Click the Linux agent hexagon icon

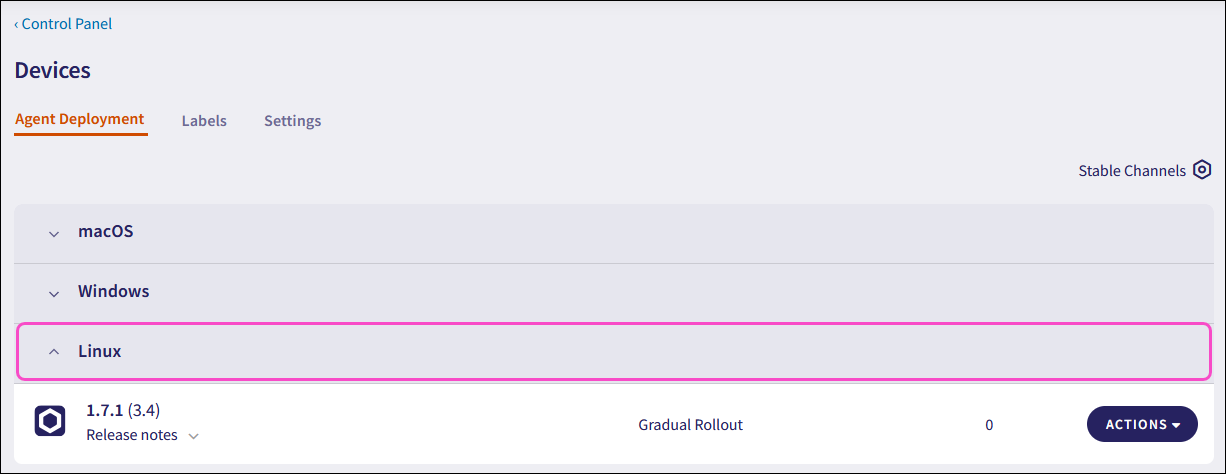pos(49,422)
